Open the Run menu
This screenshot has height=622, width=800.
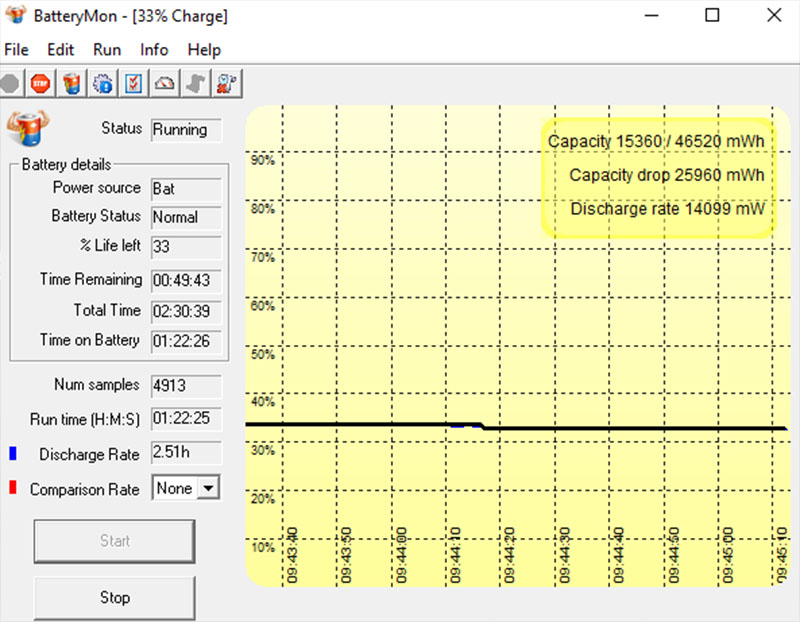(x=107, y=50)
